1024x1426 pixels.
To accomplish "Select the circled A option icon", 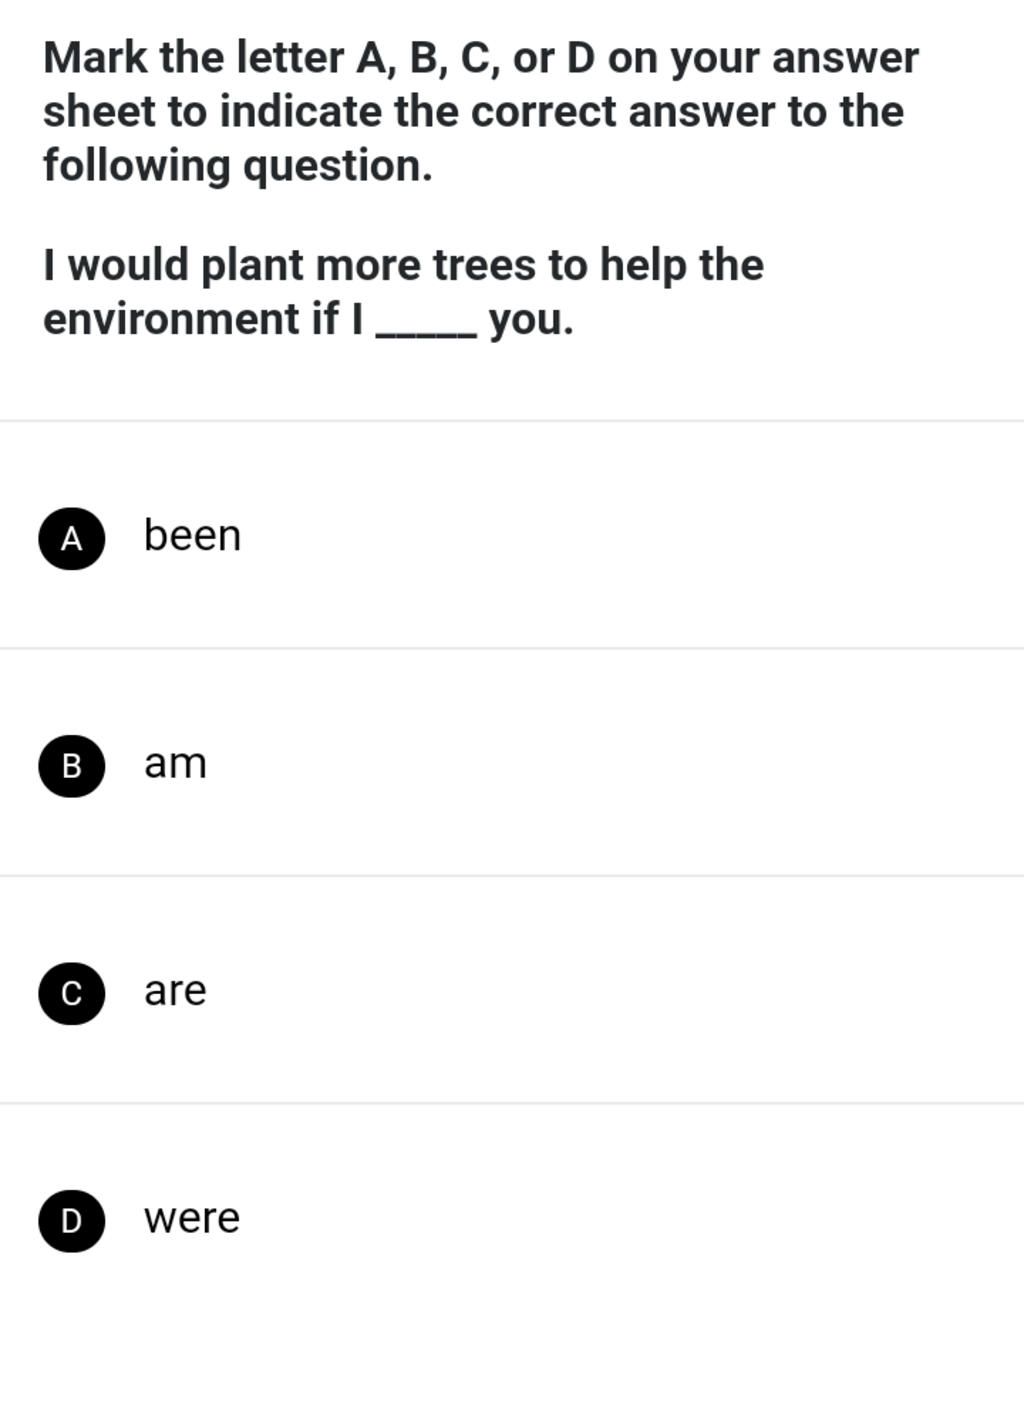I will tap(72, 538).
